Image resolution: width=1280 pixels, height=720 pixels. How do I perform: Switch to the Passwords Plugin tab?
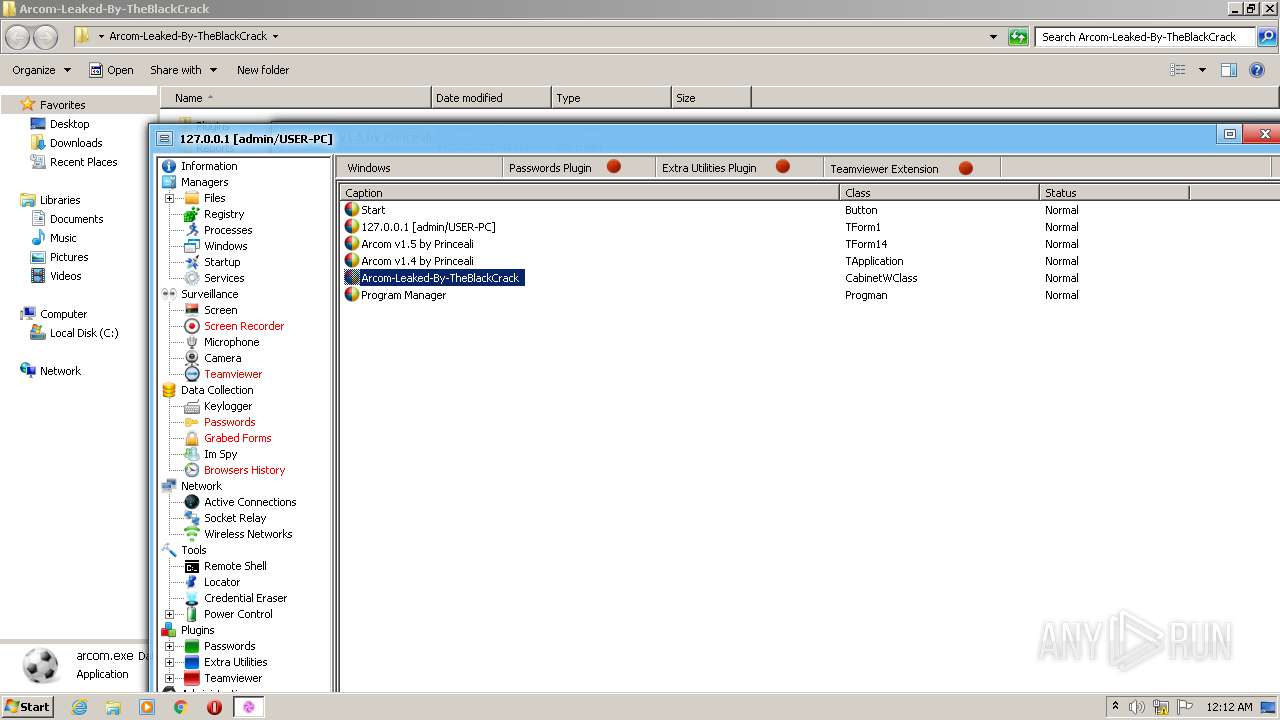pyautogui.click(x=579, y=168)
